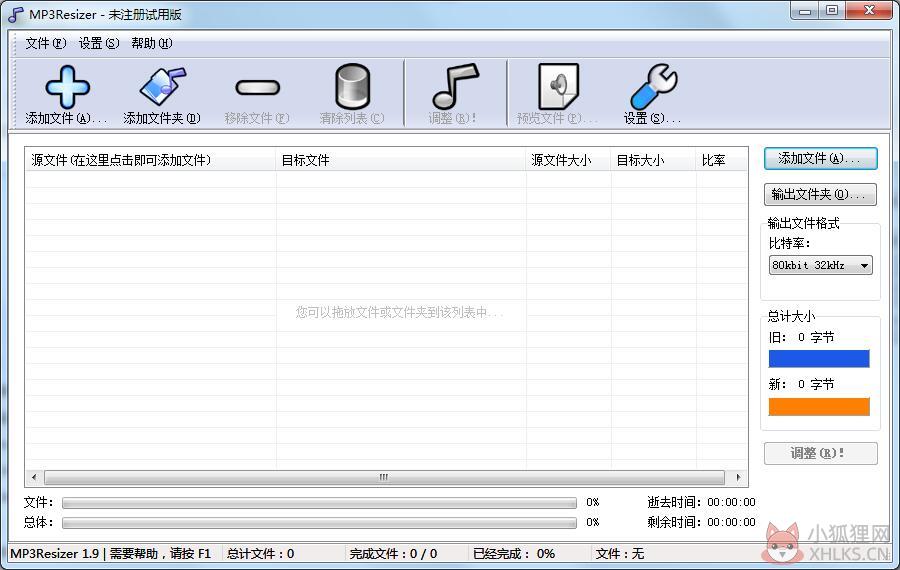Click the Add File plus toolbar icon
900x570 pixels.
[67, 87]
